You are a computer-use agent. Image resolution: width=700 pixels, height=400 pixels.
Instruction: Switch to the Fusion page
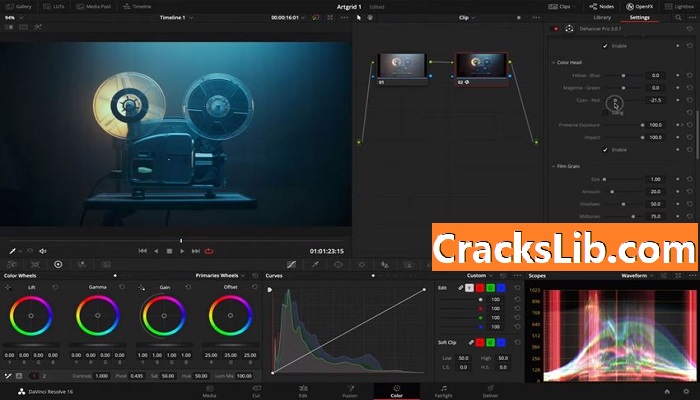(x=350, y=392)
